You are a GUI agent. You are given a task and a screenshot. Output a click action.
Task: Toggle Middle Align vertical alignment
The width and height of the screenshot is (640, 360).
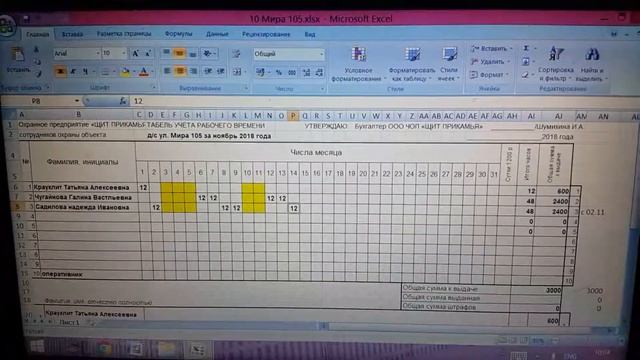179,53
